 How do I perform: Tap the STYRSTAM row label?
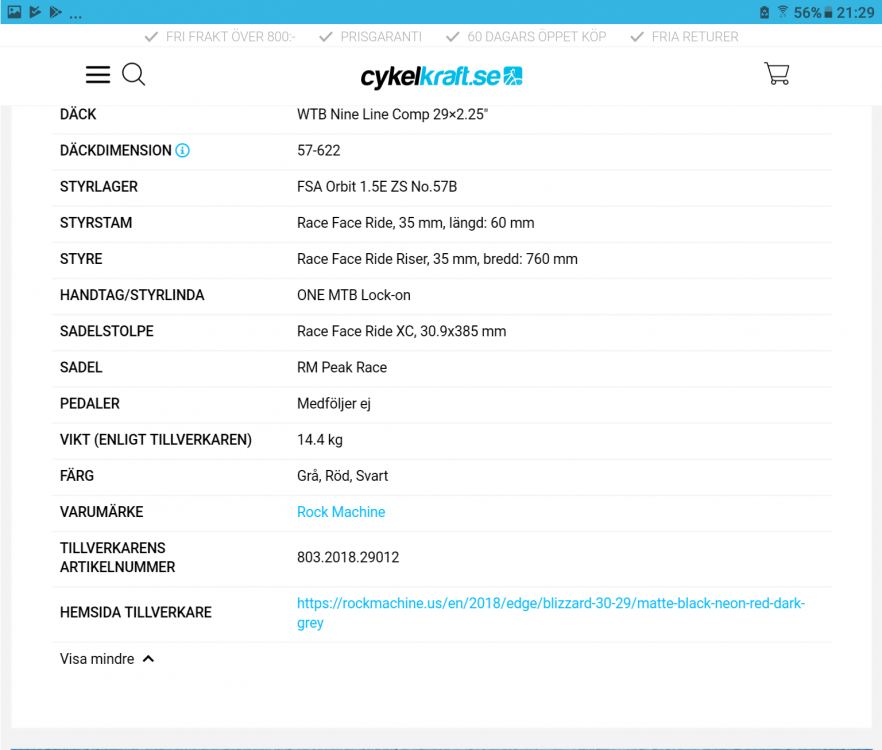[96, 223]
